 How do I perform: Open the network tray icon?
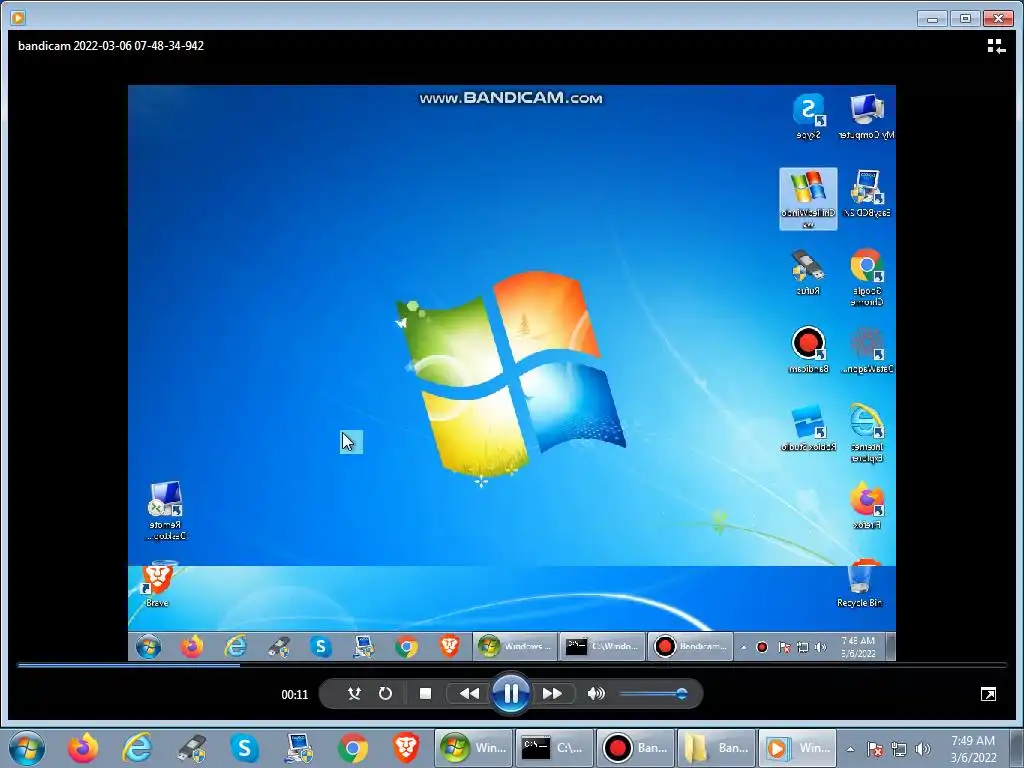coord(899,749)
